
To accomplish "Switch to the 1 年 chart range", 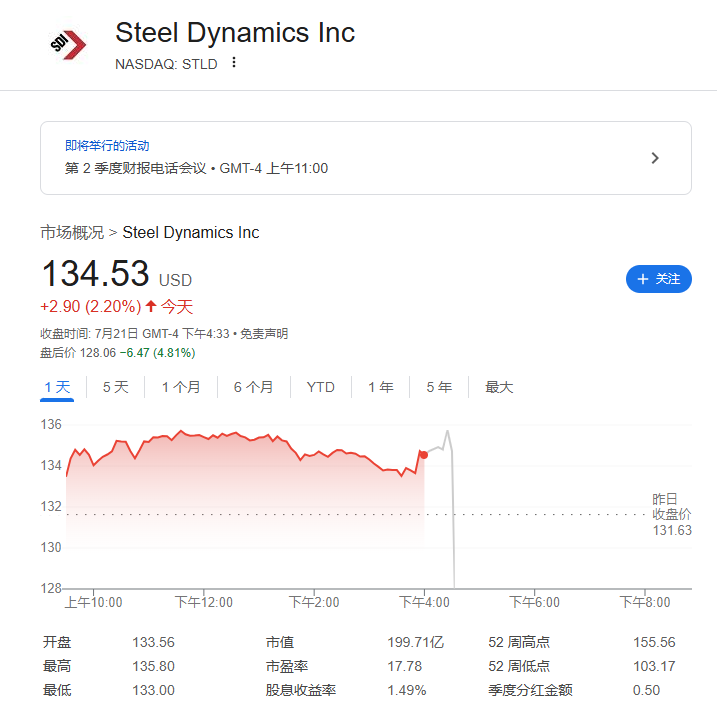I will click(x=380, y=387).
